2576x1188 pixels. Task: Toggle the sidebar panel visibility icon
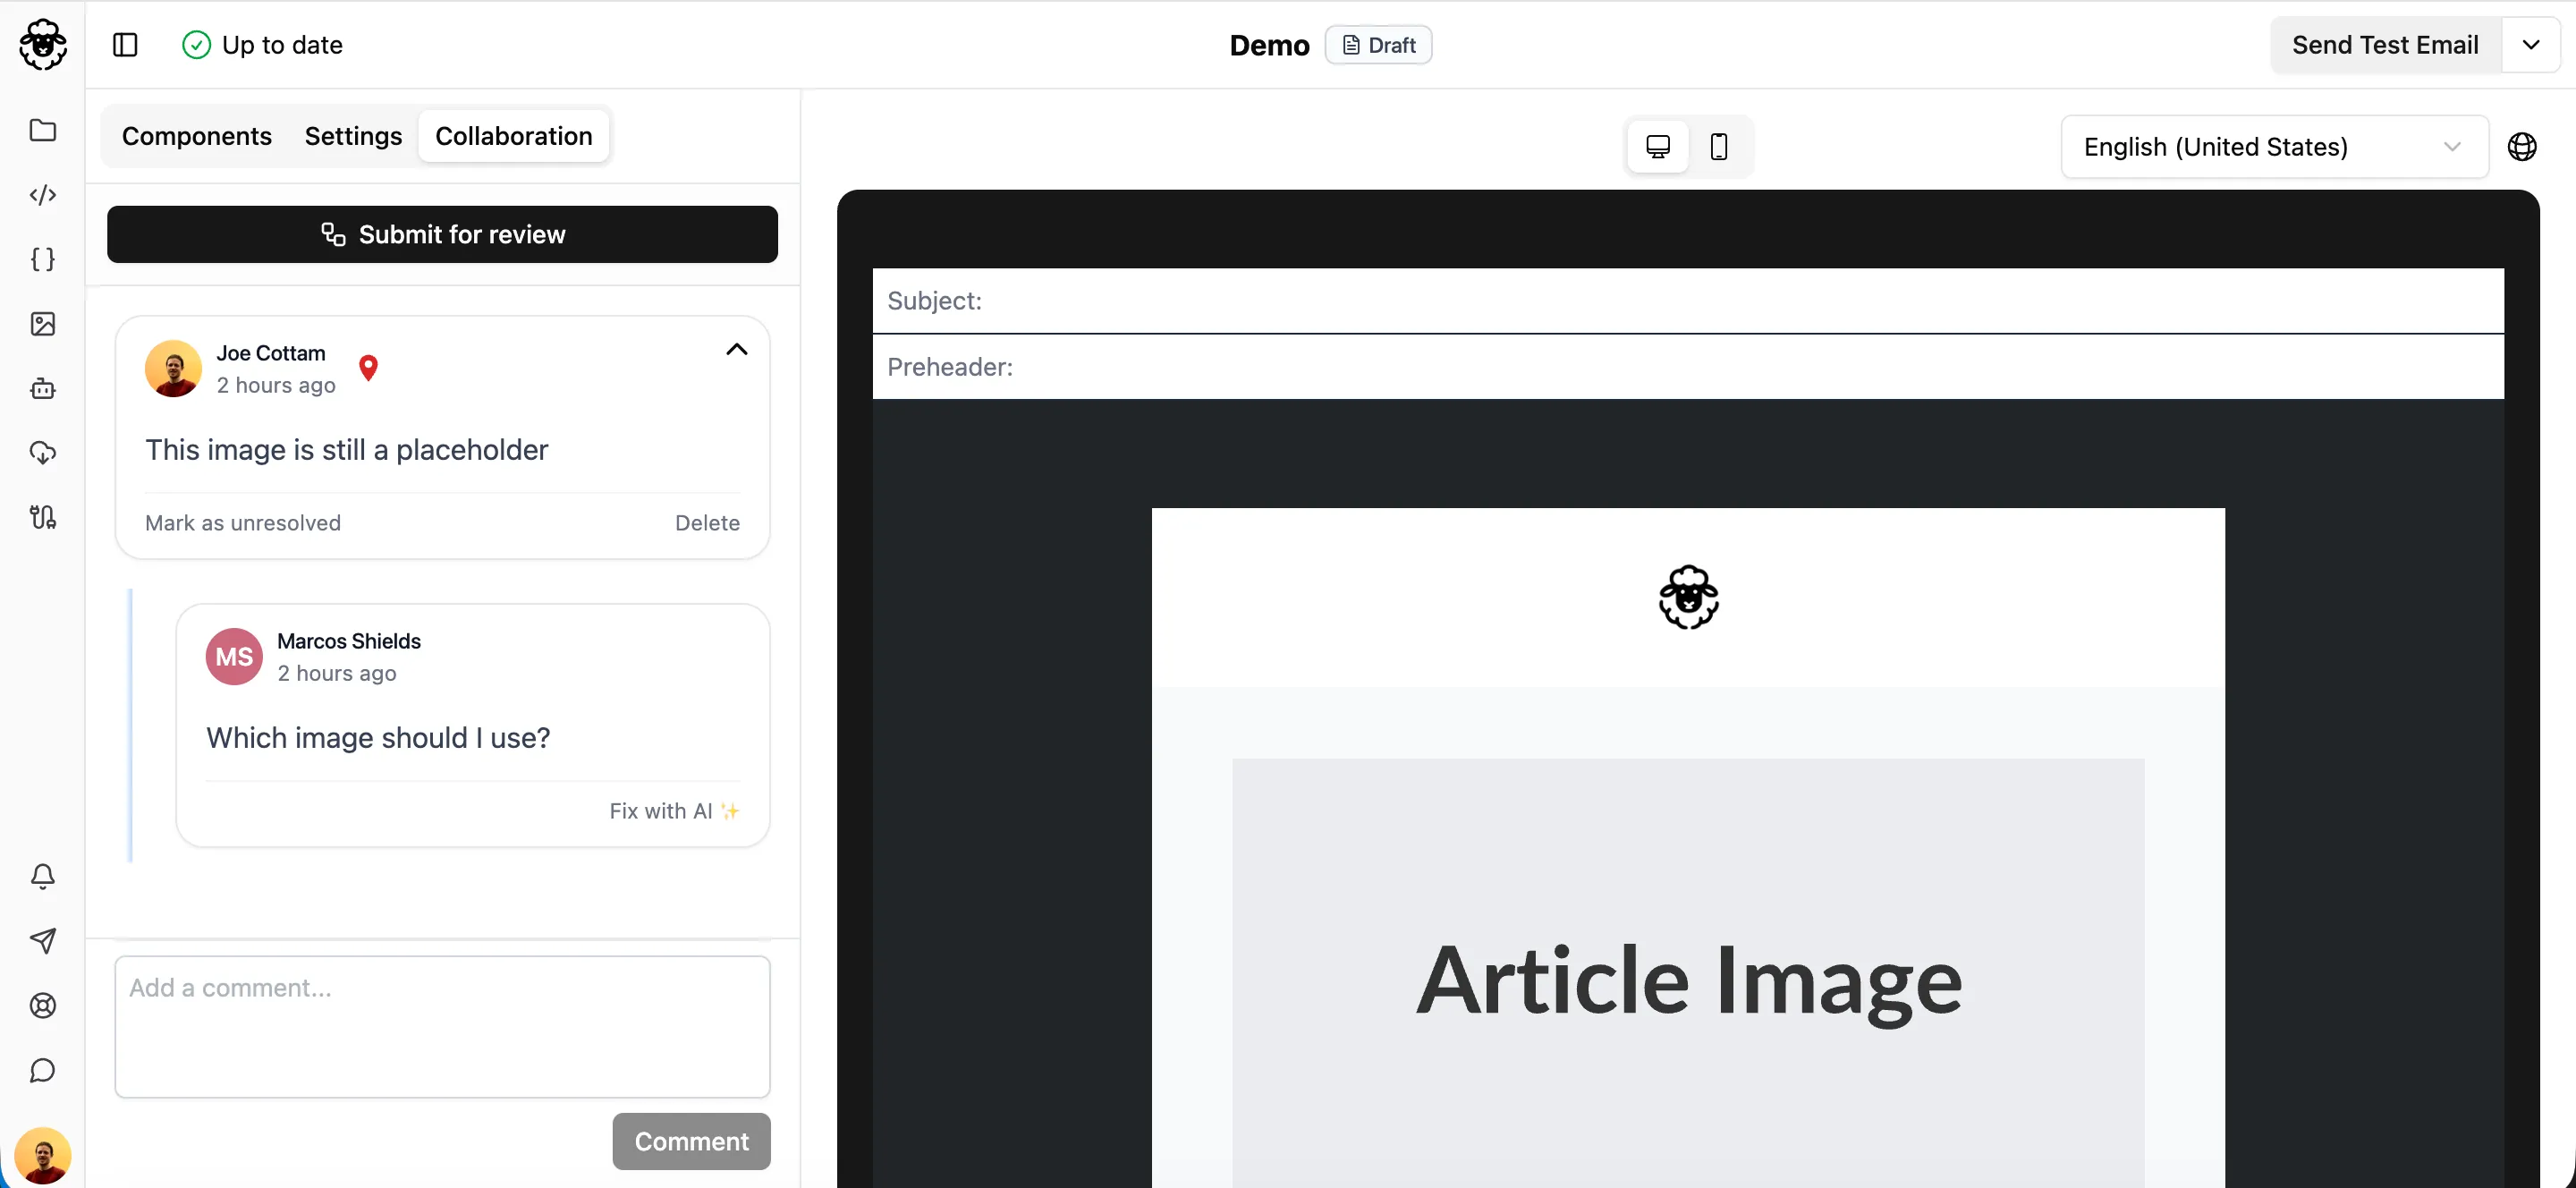[125, 45]
